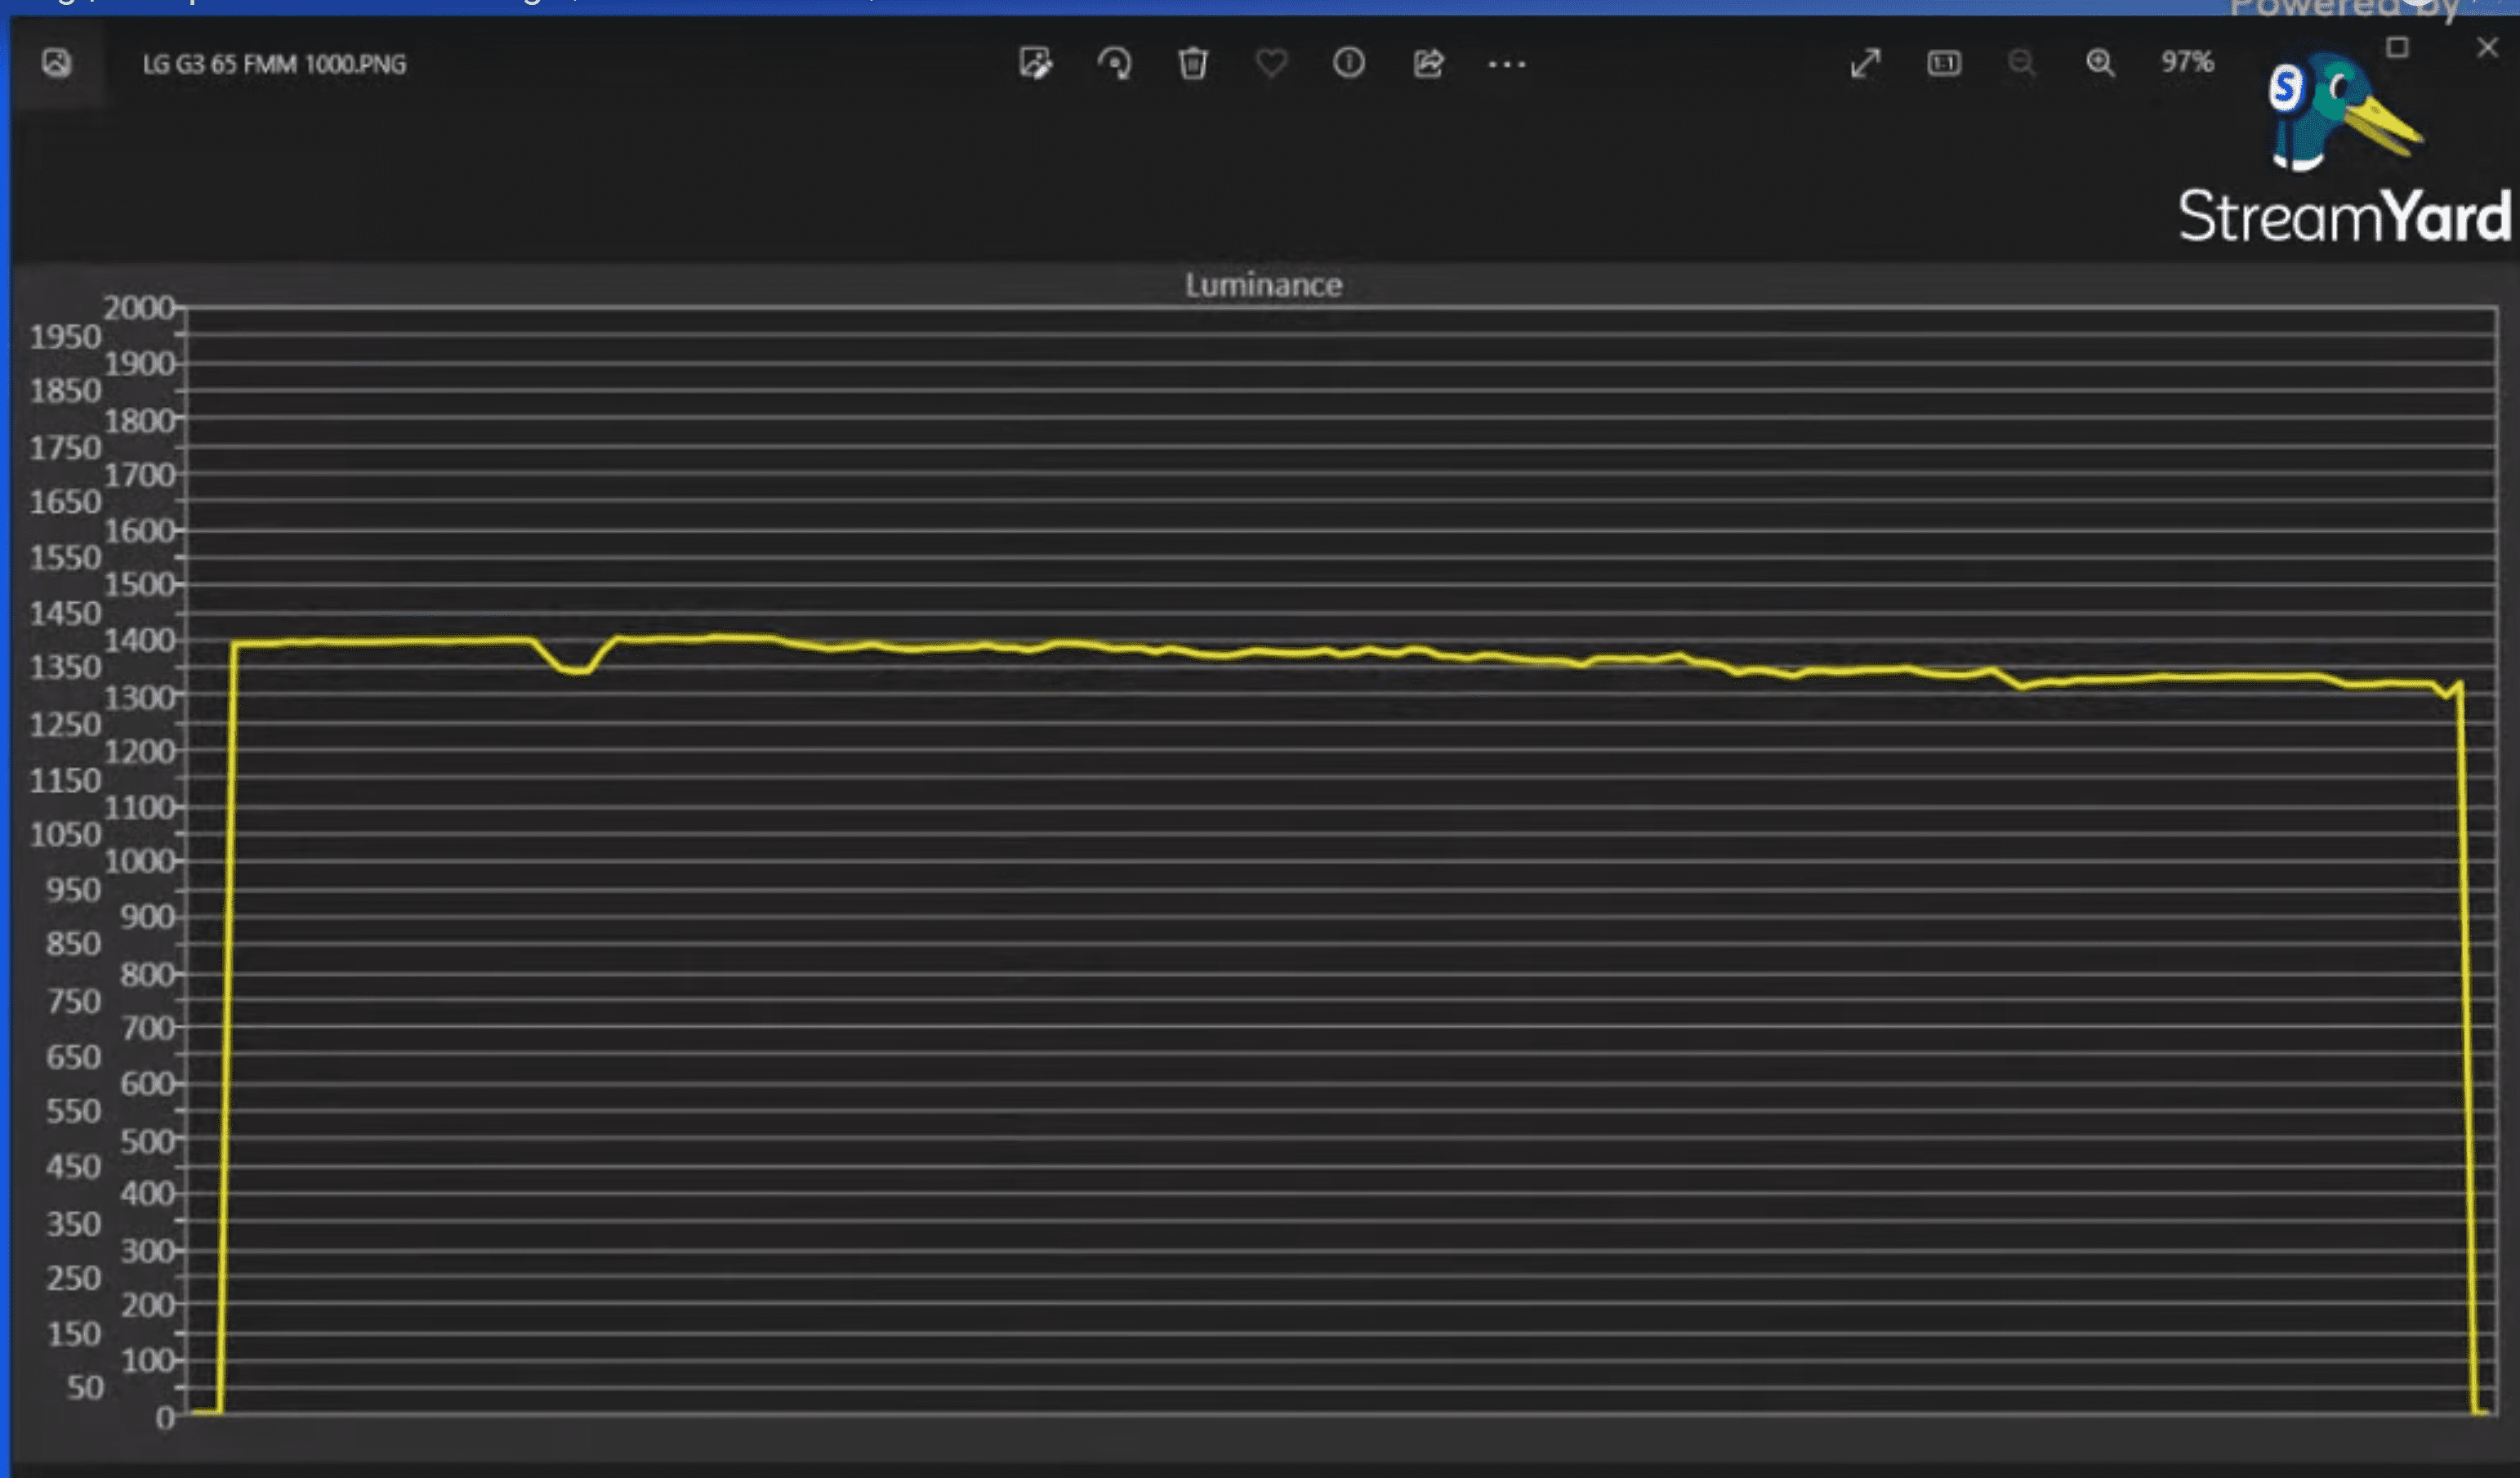Click the 50 axis label
Image resolution: width=2520 pixels, height=1478 pixels.
click(x=85, y=1387)
